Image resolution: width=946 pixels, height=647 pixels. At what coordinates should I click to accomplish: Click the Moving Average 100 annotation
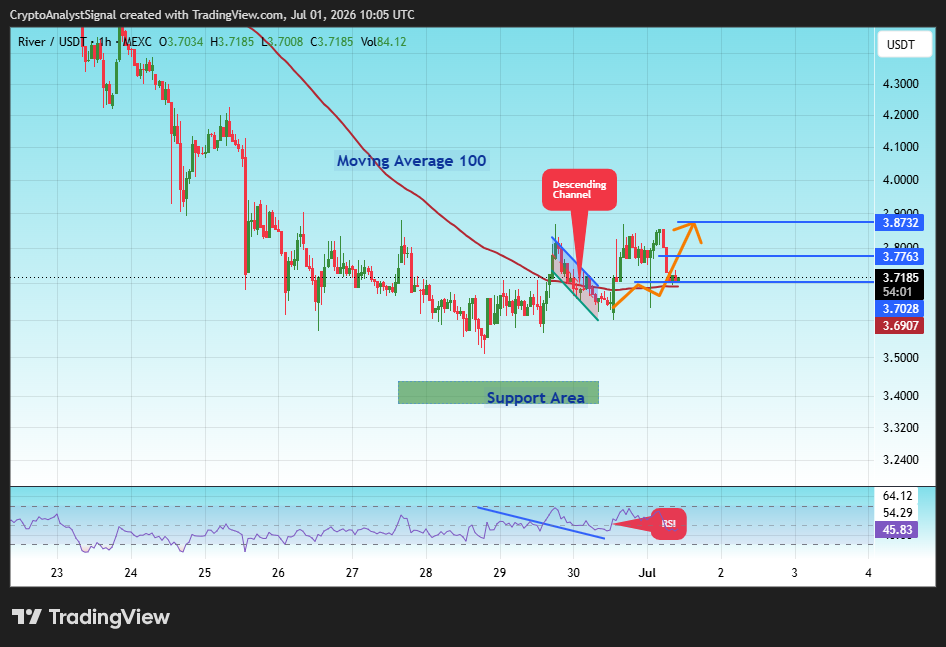[411, 161]
